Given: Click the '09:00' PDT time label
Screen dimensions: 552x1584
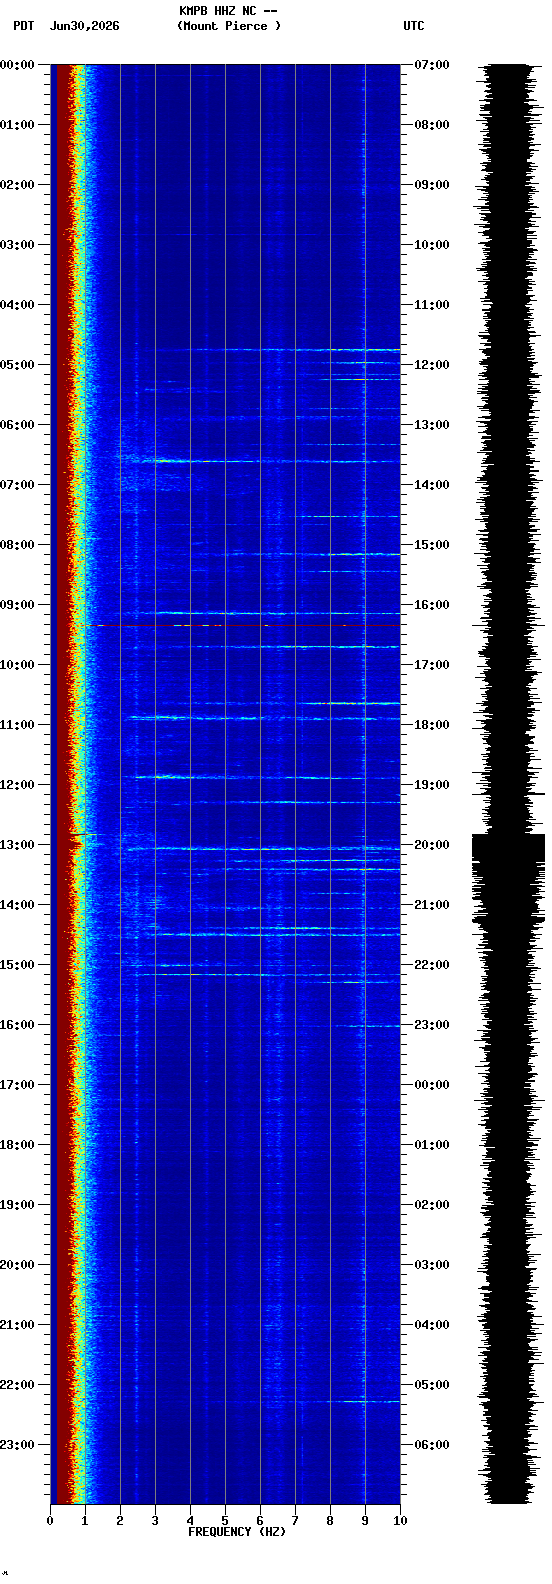Looking at the screenshot, I should [x=17, y=605].
